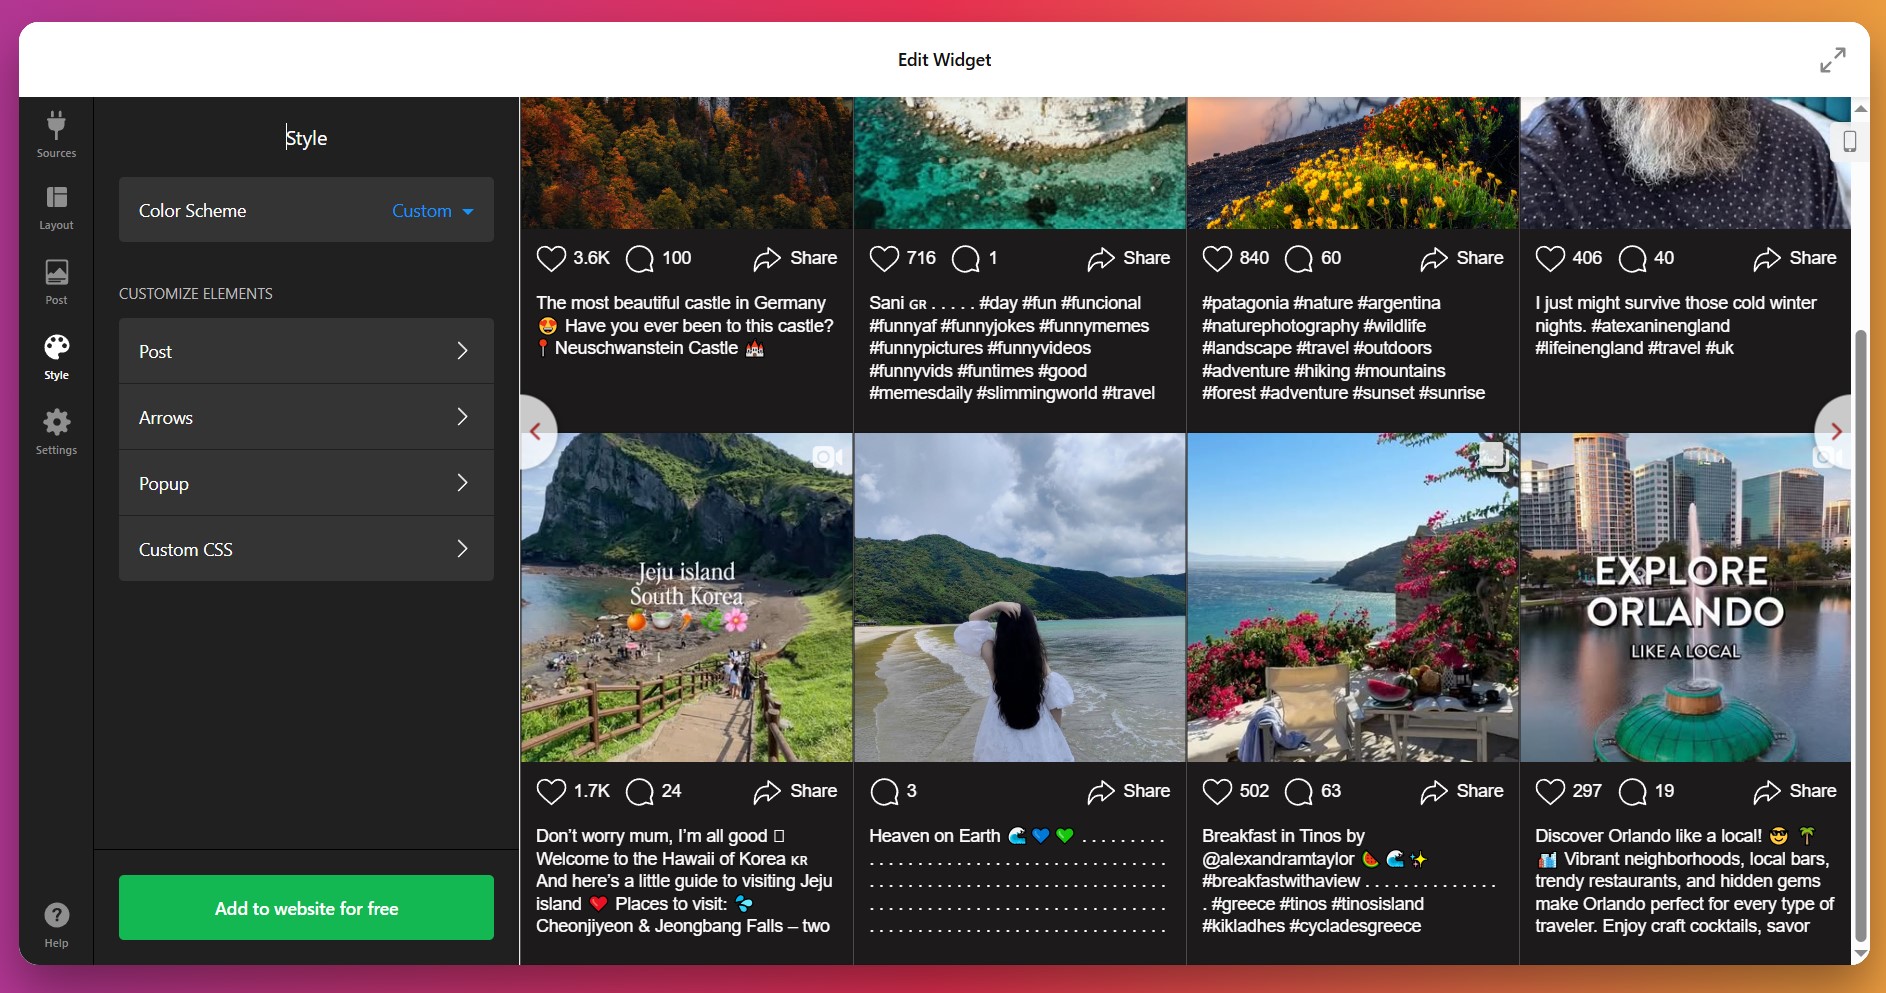This screenshot has width=1886, height=993.
Task: Share the Explore Orlando post
Action: 1795,790
